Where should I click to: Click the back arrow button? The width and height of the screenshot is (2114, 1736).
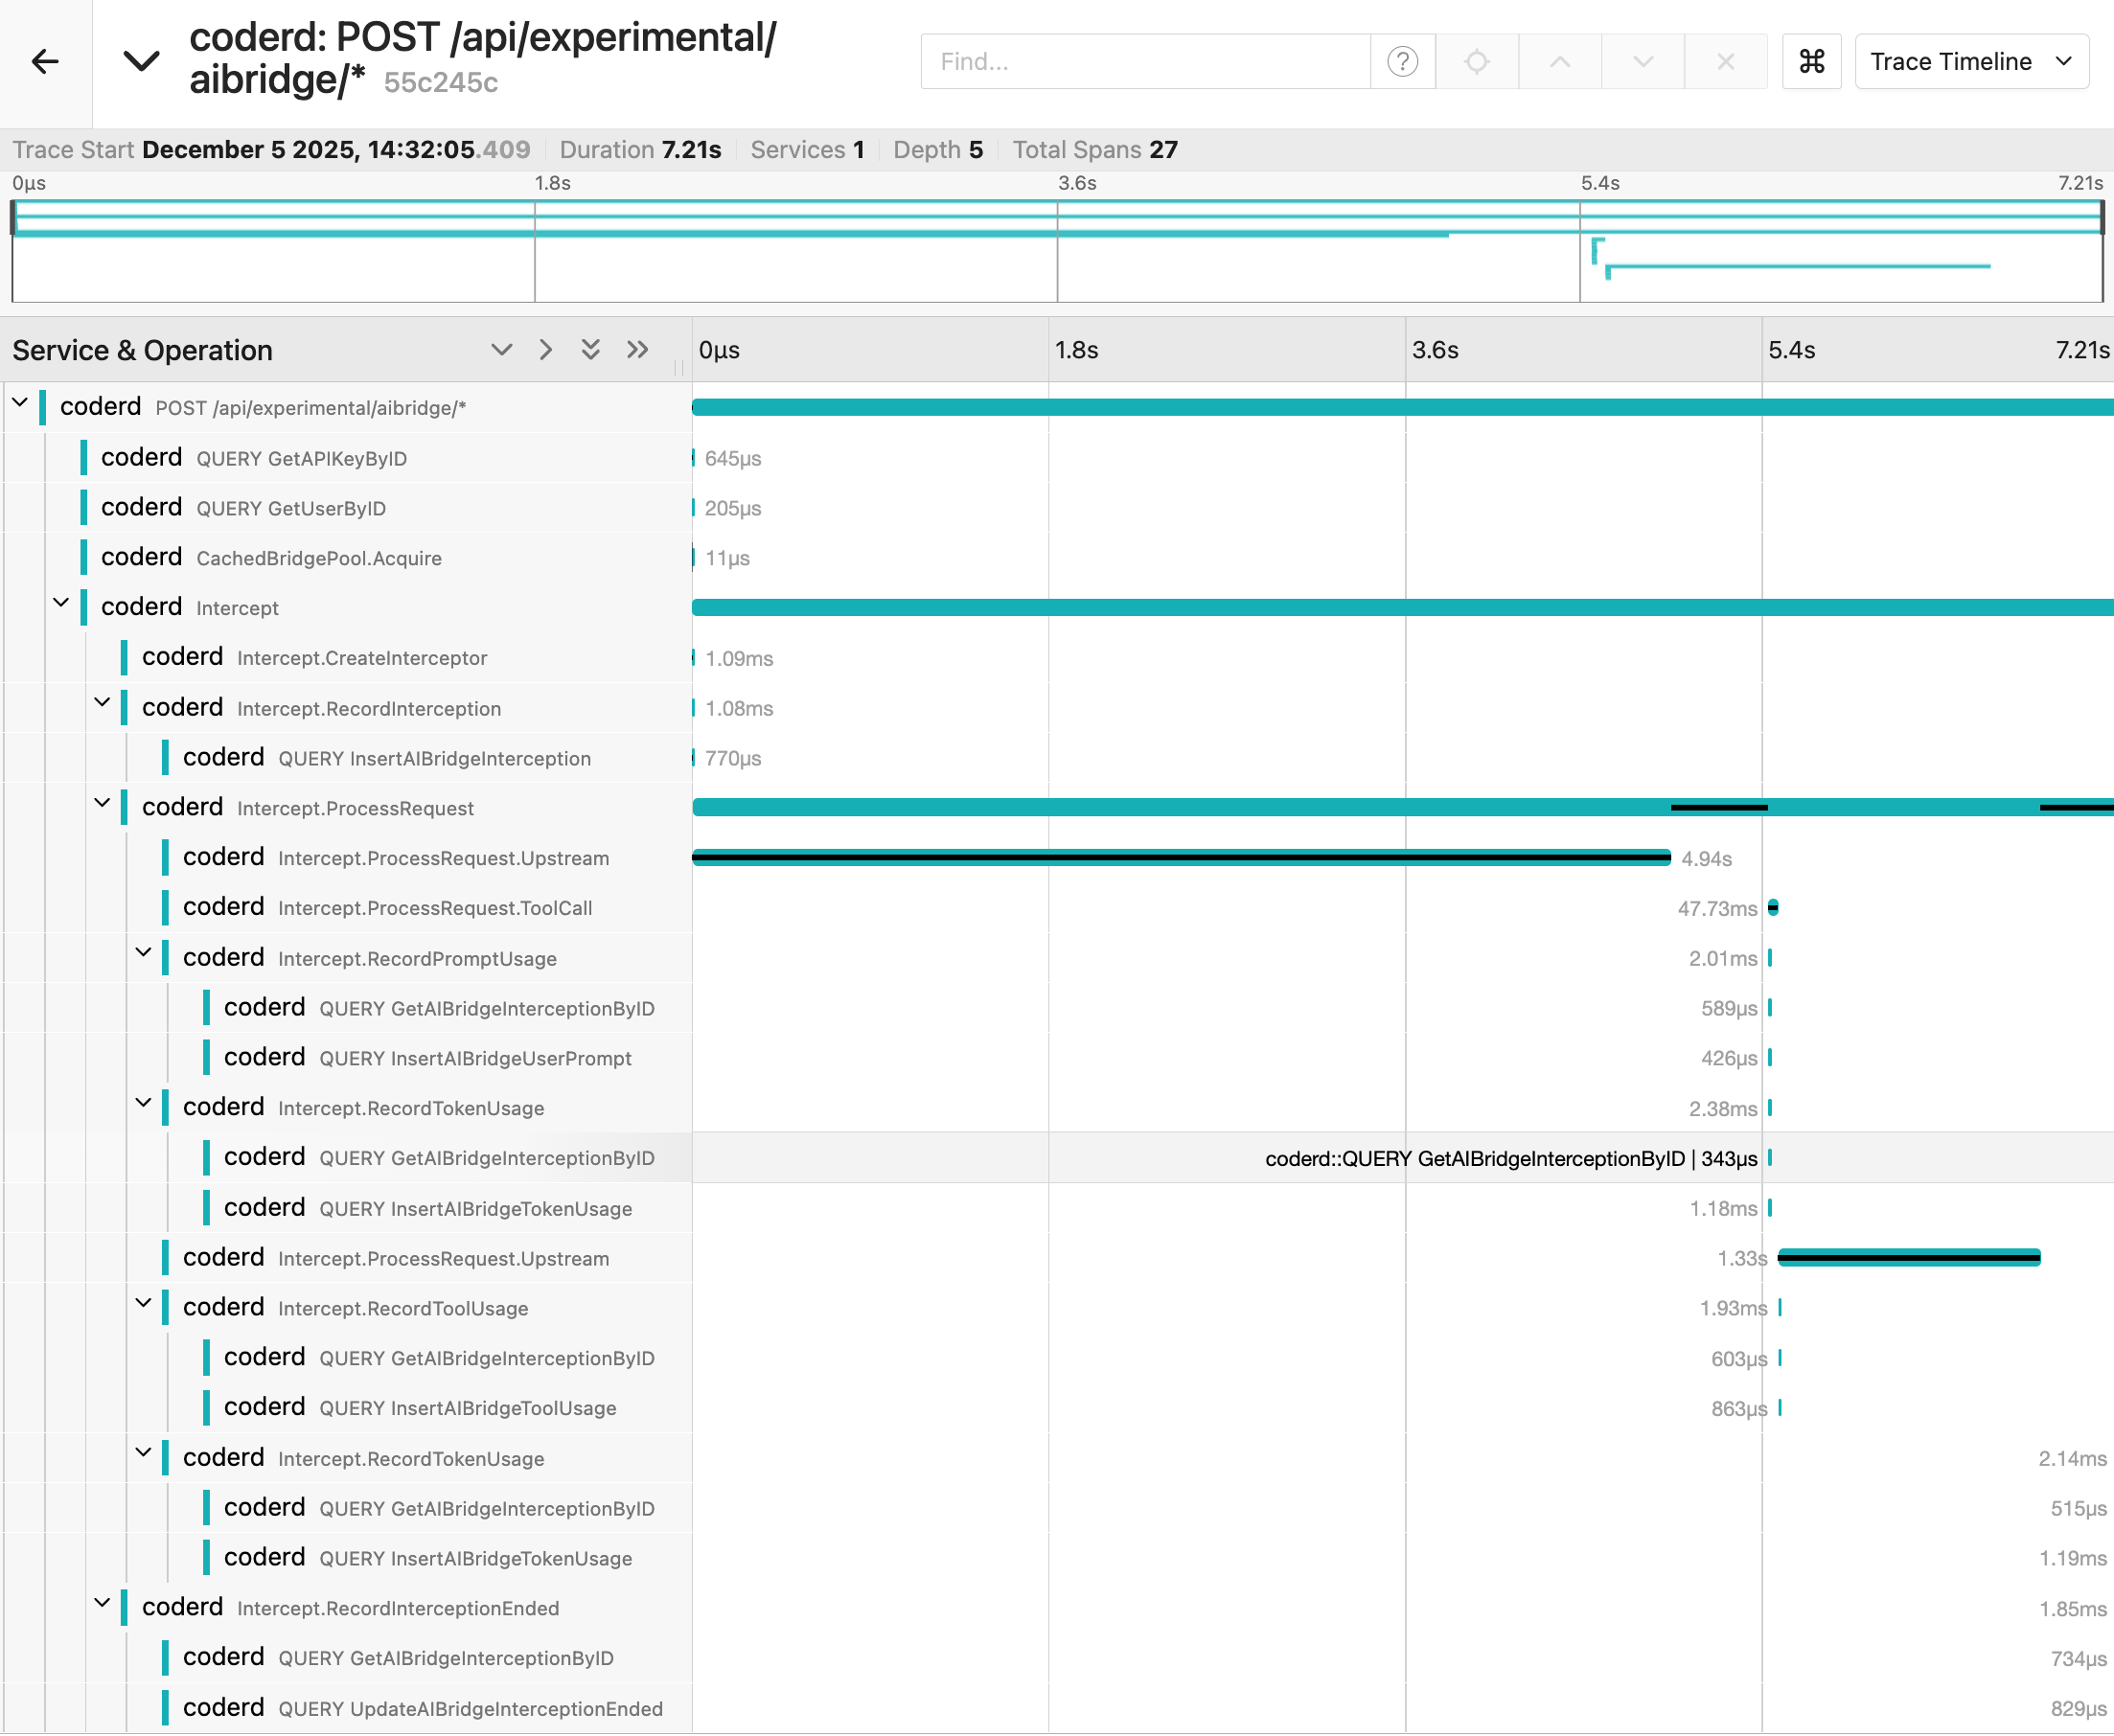click(x=45, y=62)
